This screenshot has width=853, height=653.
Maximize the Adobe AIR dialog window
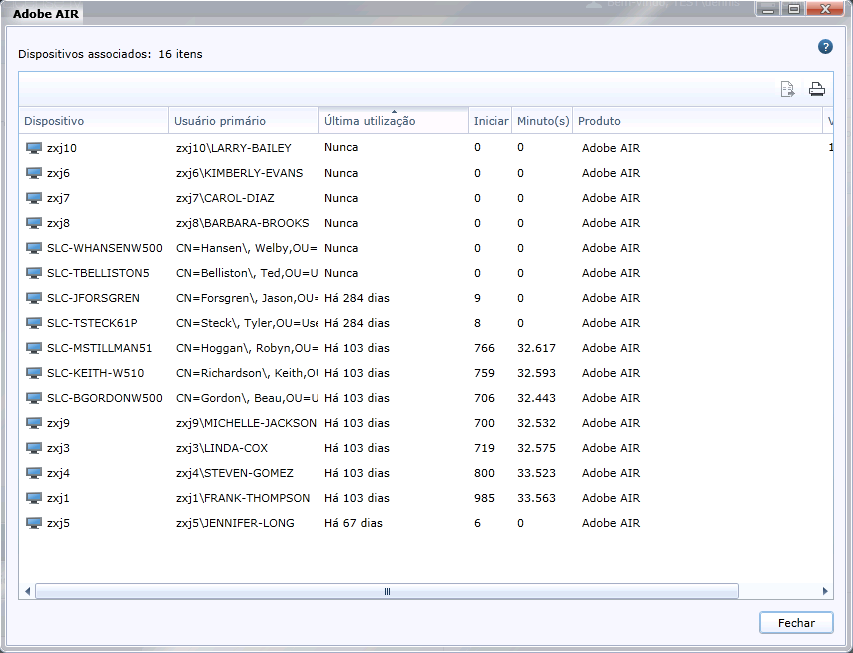pyautogui.click(x=794, y=9)
